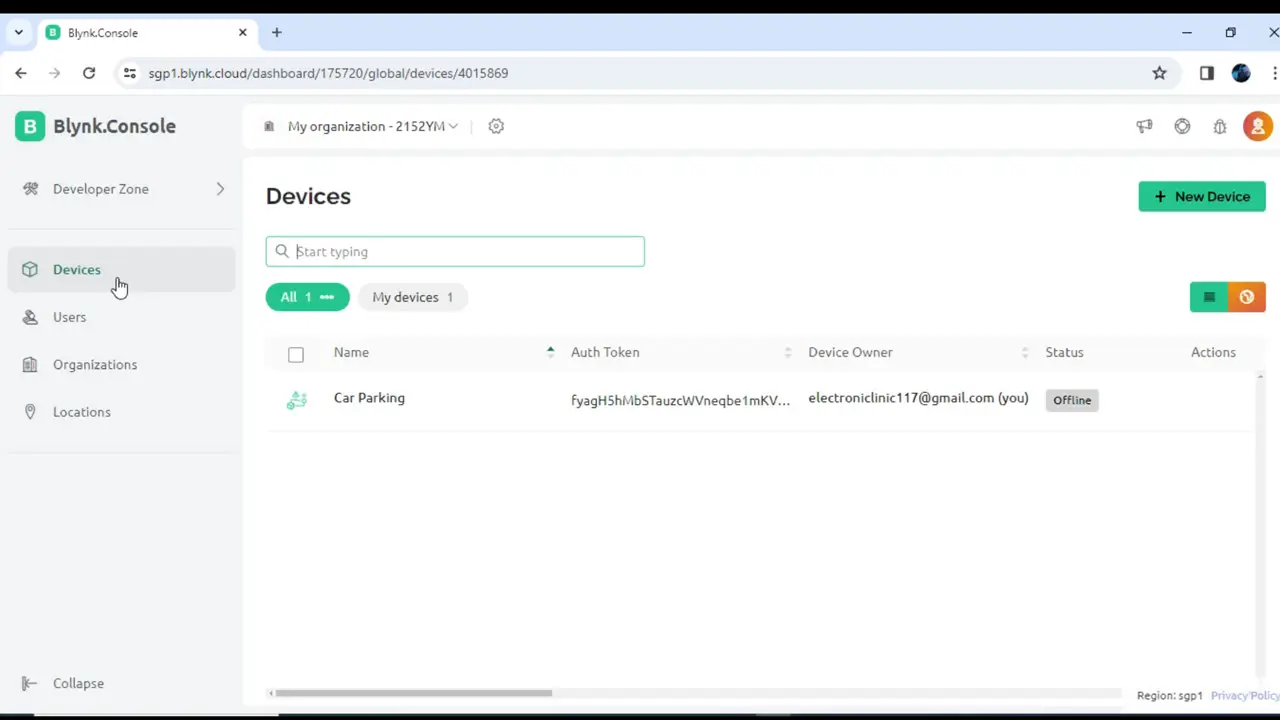Viewport: 1280px width, 720px height.
Task: Expand Developer Zone chevron
Action: (220, 189)
